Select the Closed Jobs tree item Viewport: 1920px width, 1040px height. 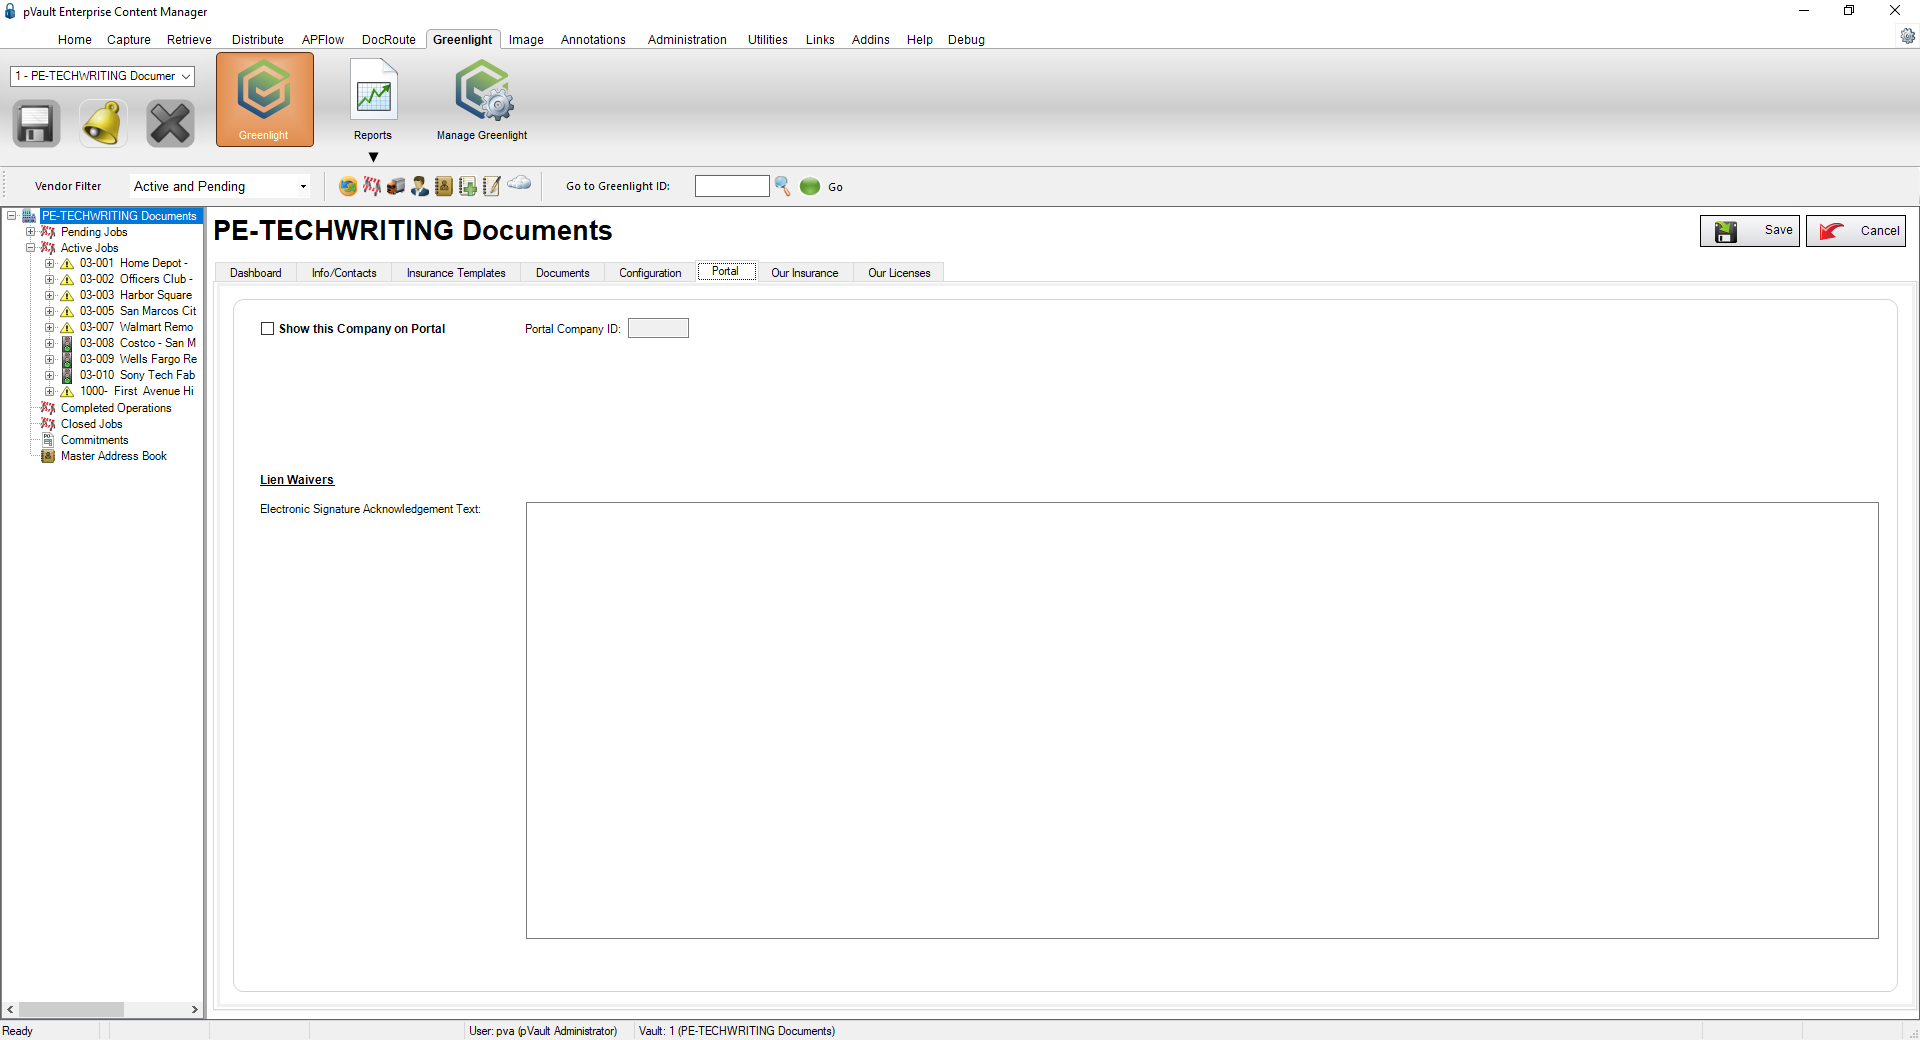coord(92,424)
